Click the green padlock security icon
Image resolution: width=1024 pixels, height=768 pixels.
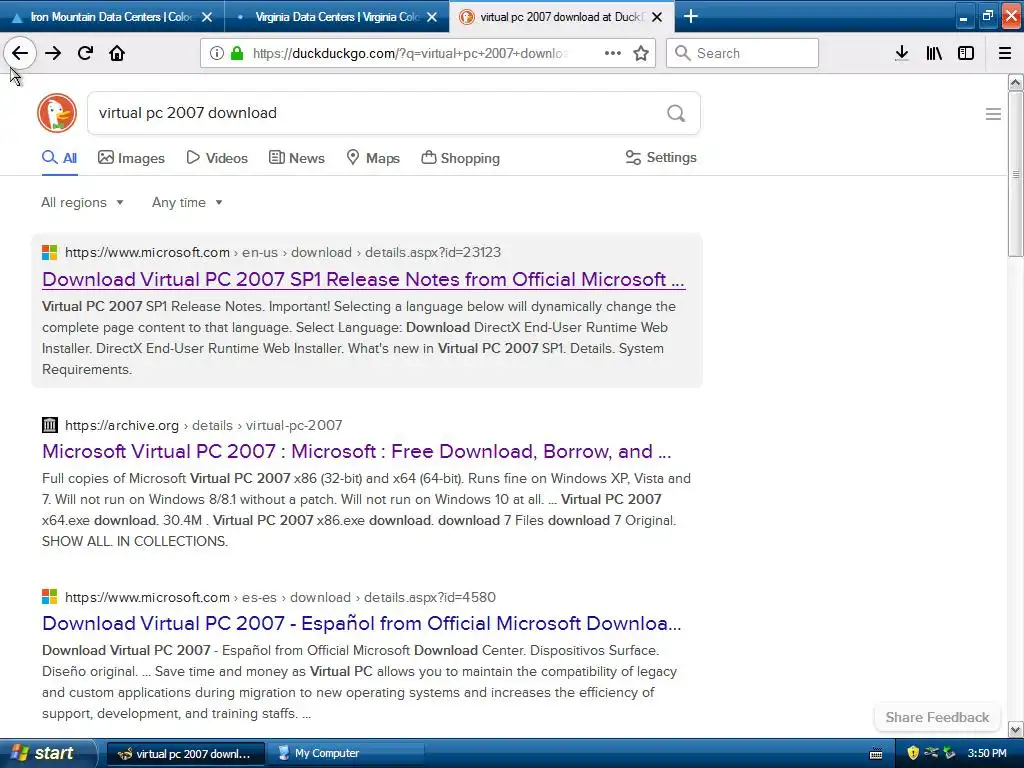[237, 53]
